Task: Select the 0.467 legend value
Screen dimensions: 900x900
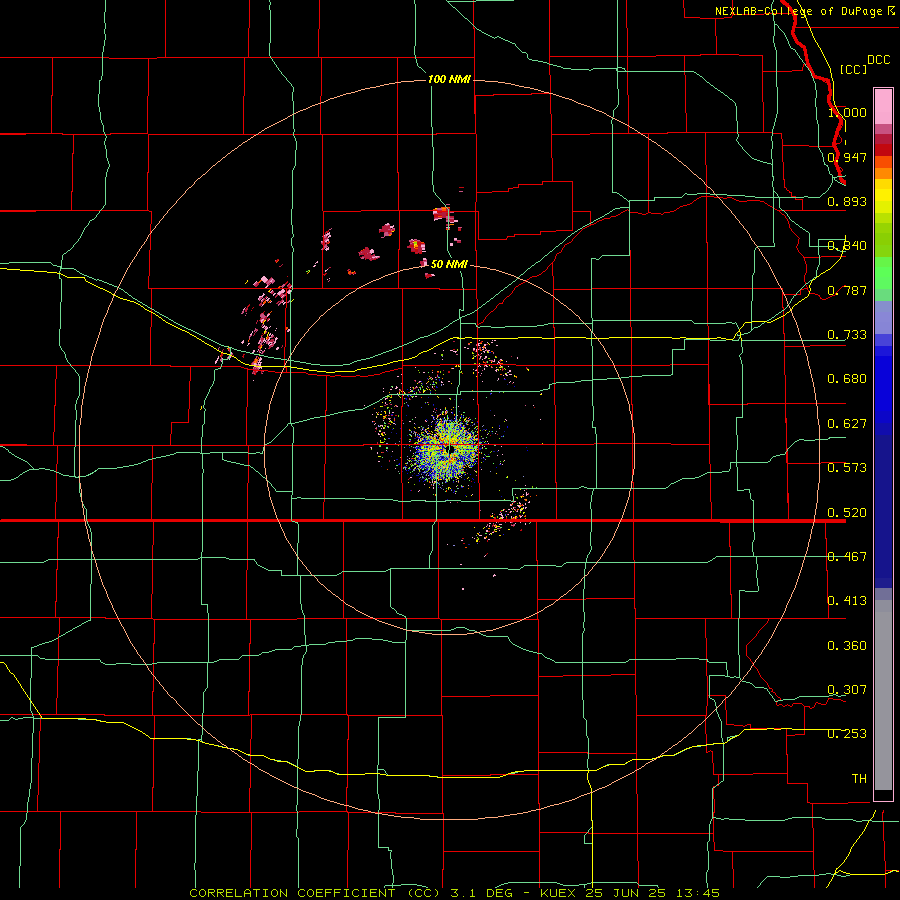Action: click(x=847, y=557)
